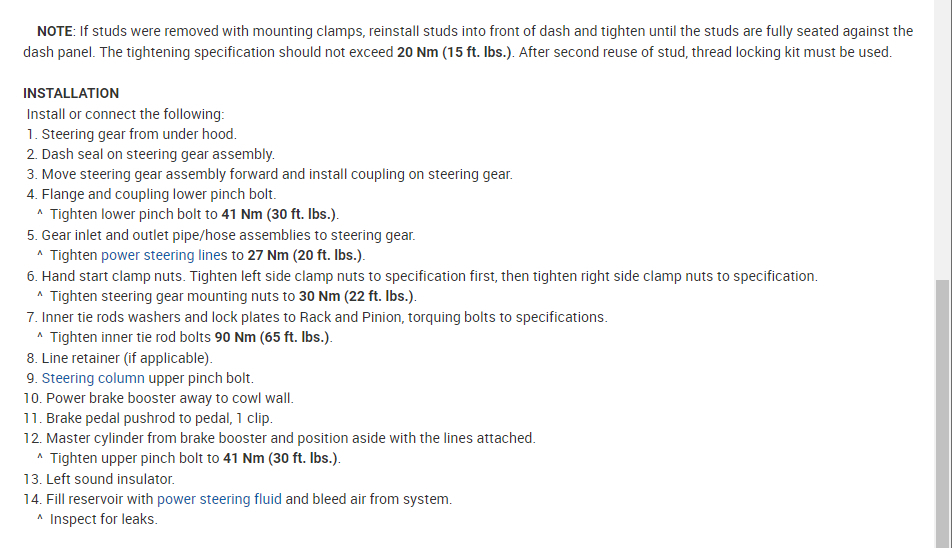Click the caret before 'Tighten power steering lines'
The height and width of the screenshot is (548, 952).
[39, 256]
